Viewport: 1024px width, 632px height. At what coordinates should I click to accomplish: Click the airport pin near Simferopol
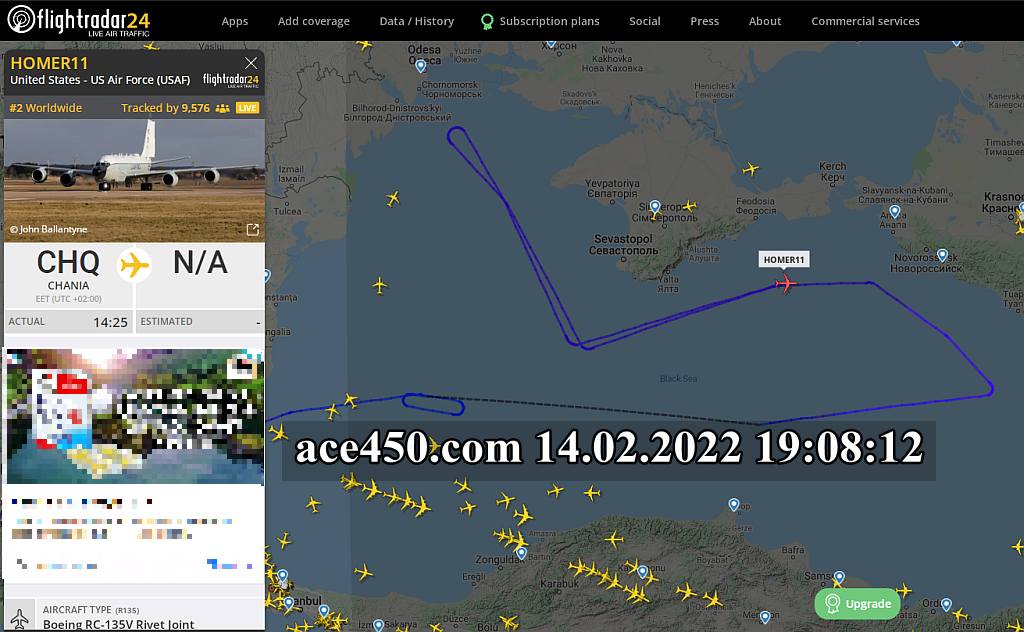(655, 207)
